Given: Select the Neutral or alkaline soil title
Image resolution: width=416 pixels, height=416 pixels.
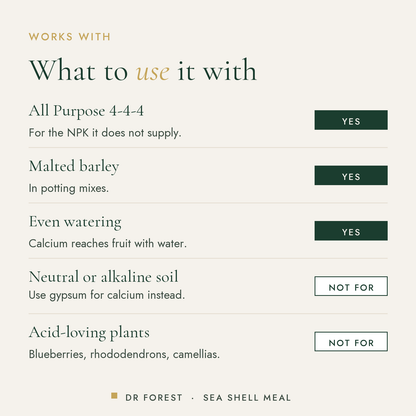Looking at the screenshot, I should (x=103, y=277).
